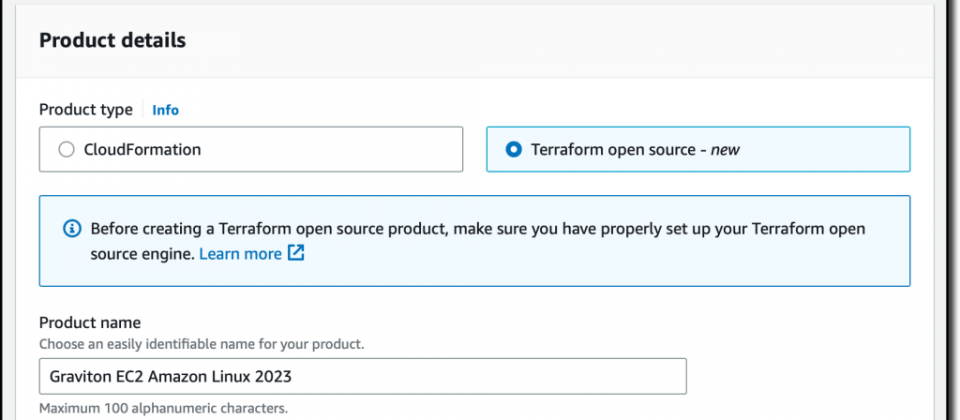Focus the Product name input field
This screenshot has height=420, width=960.
362,377
